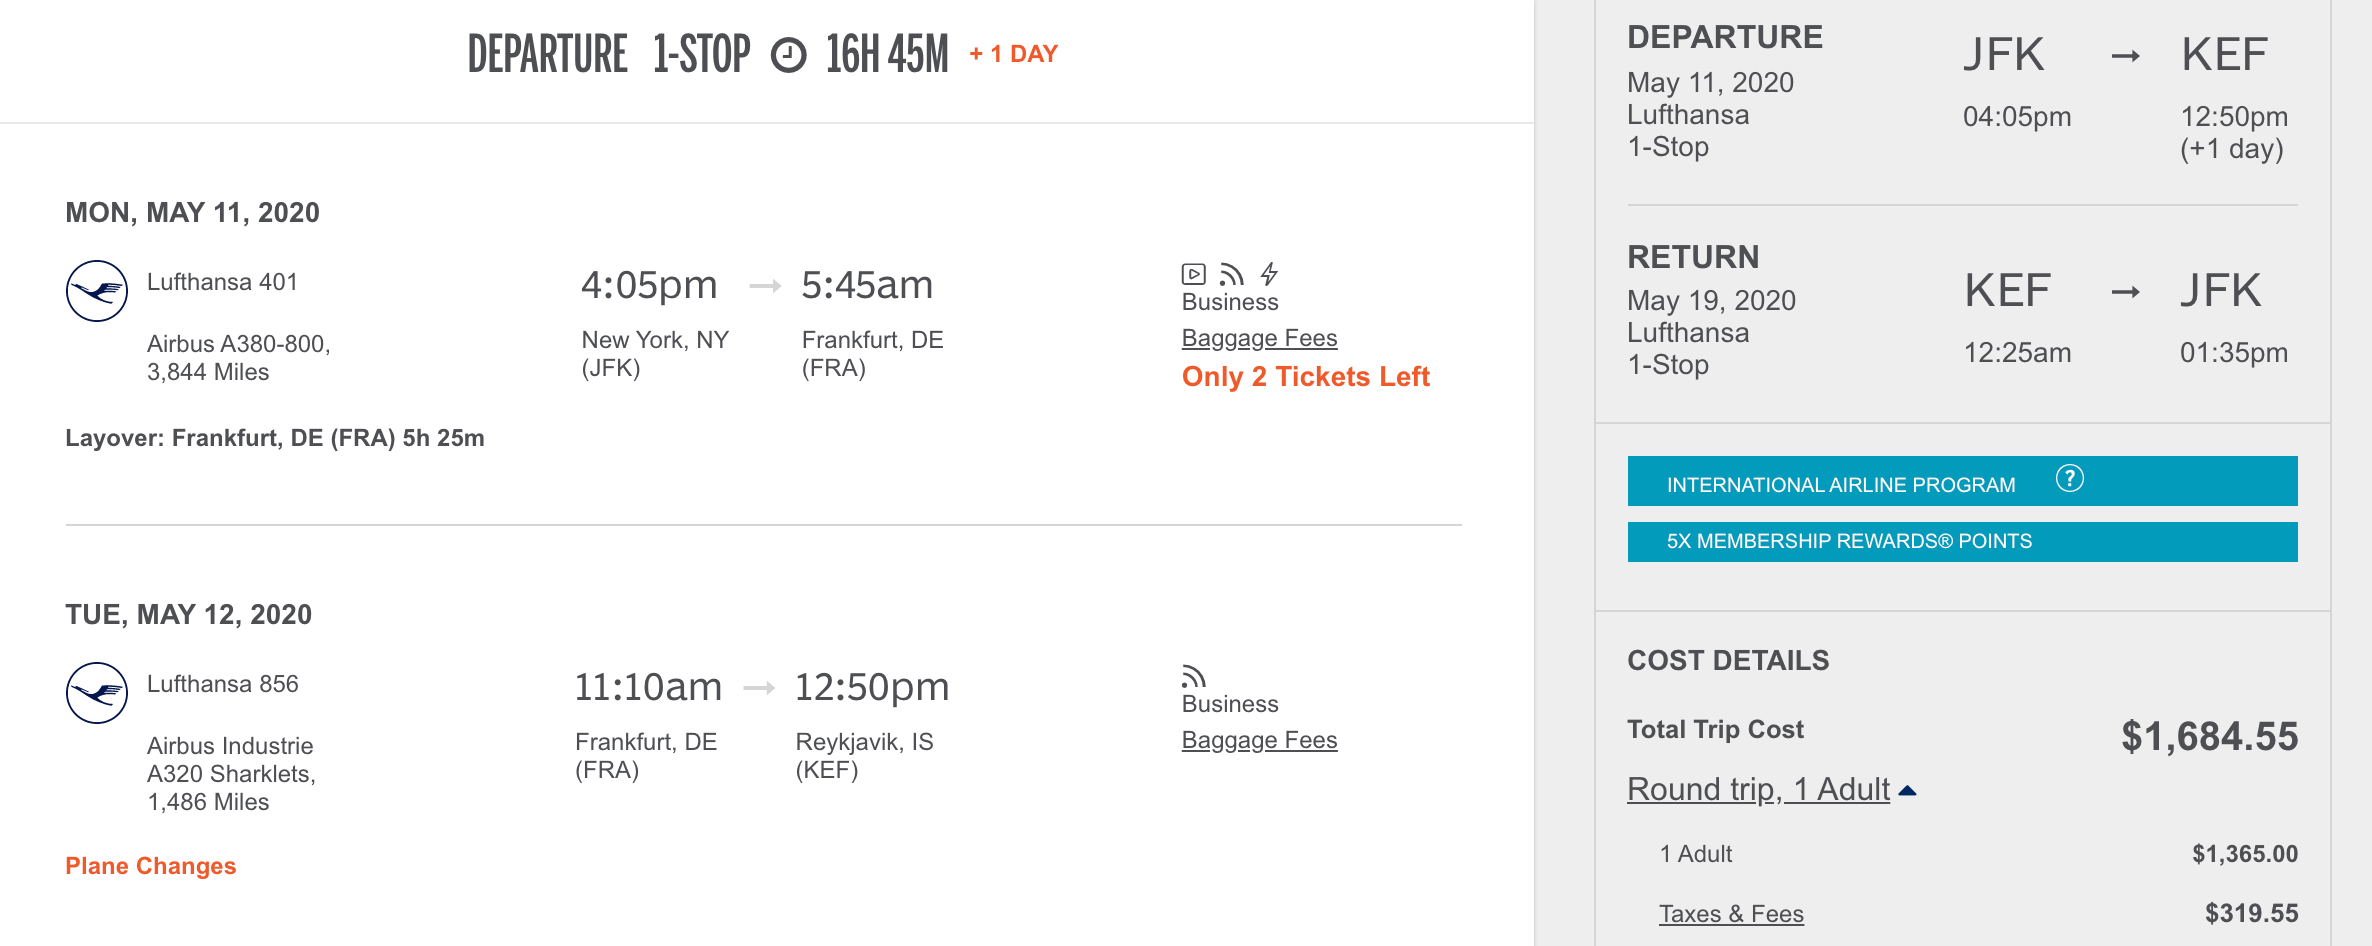Click the clock icon beside 16H 45M

pyautogui.click(x=788, y=55)
